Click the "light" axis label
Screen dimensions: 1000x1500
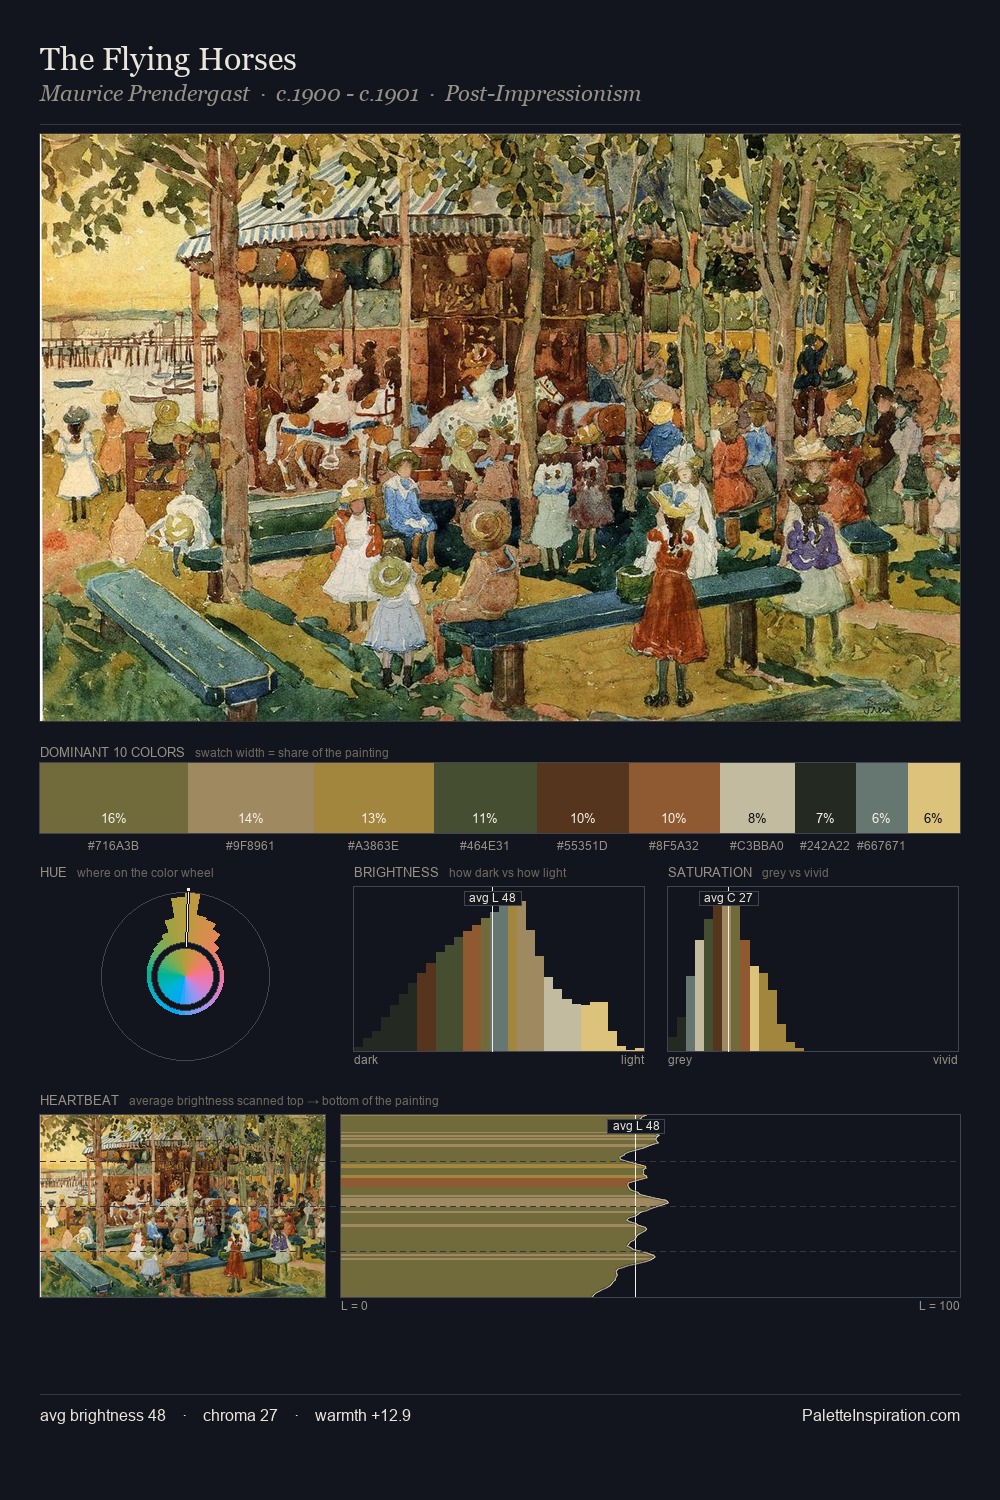click(x=632, y=1060)
